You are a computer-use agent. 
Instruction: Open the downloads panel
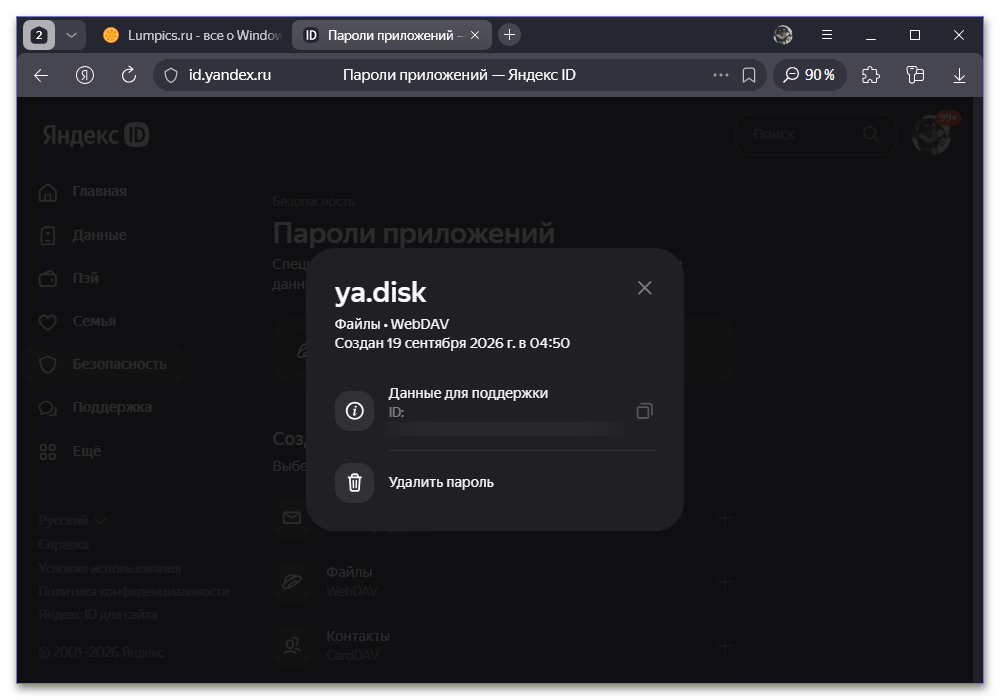(x=959, y=75)
